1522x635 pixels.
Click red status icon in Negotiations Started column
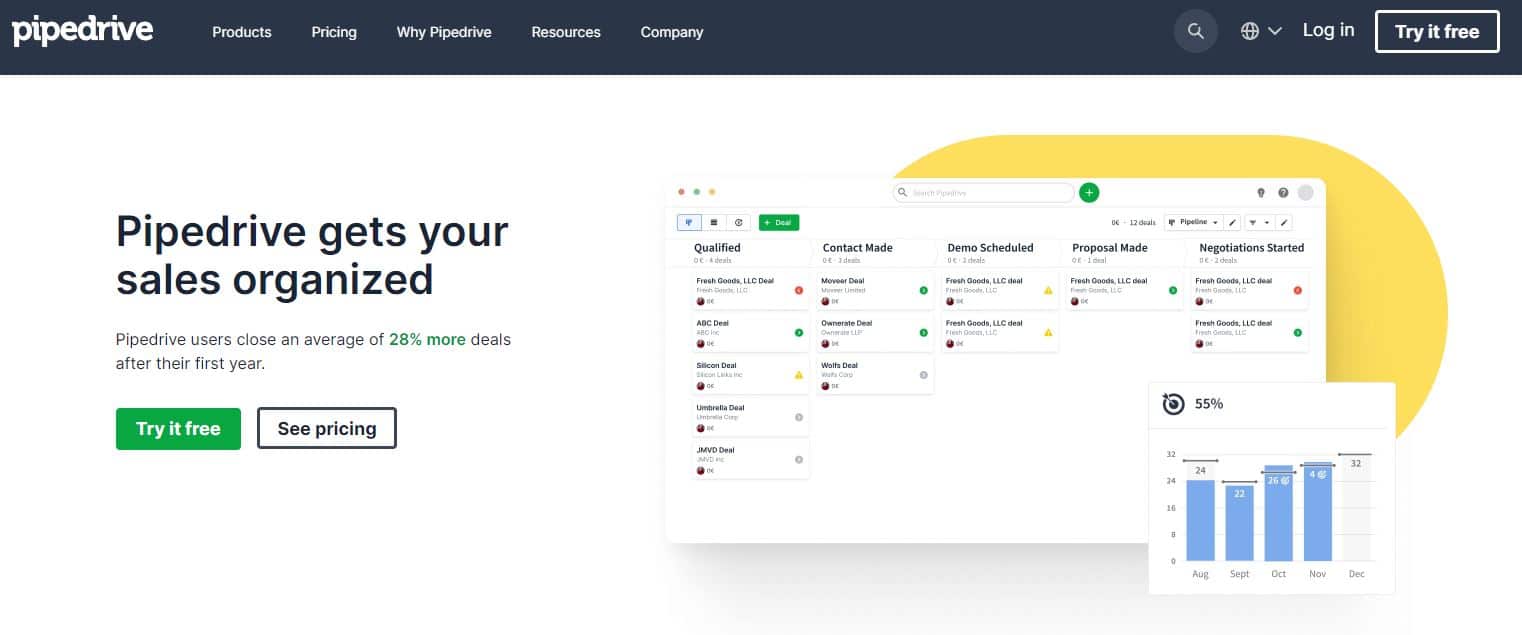(x=1297, y=290)
